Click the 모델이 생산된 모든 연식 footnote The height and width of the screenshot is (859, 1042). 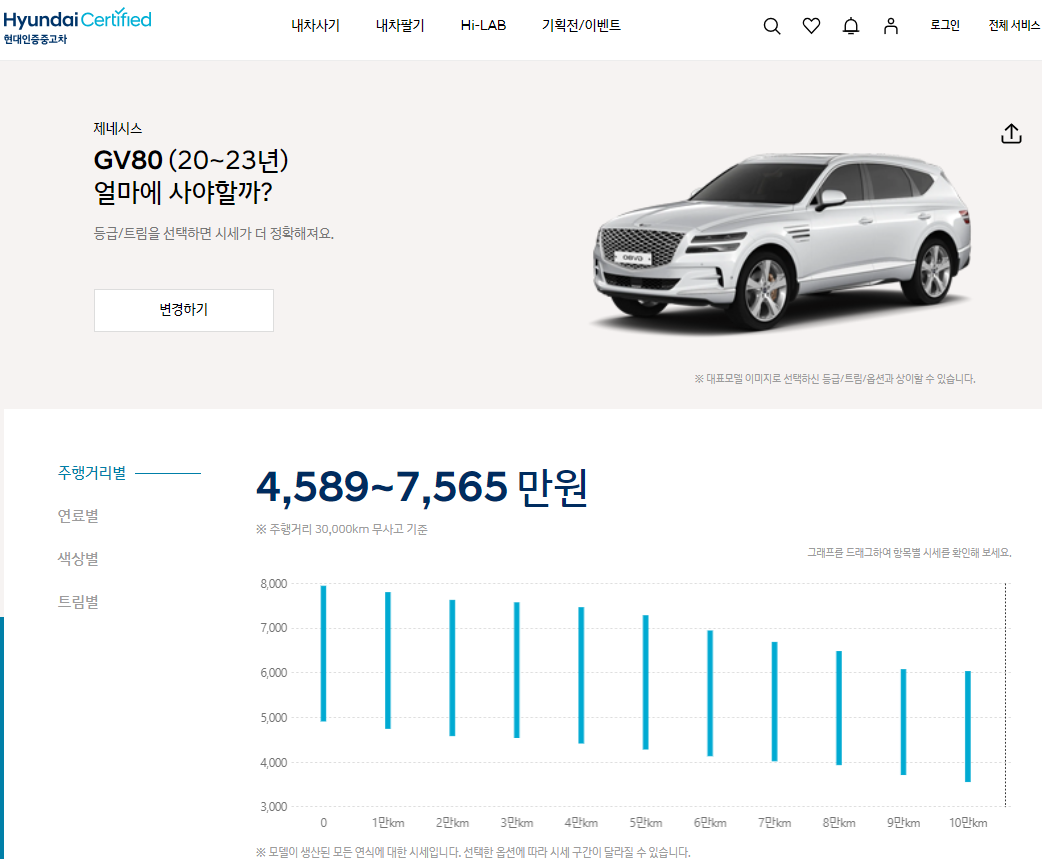(x=473, y=852)
